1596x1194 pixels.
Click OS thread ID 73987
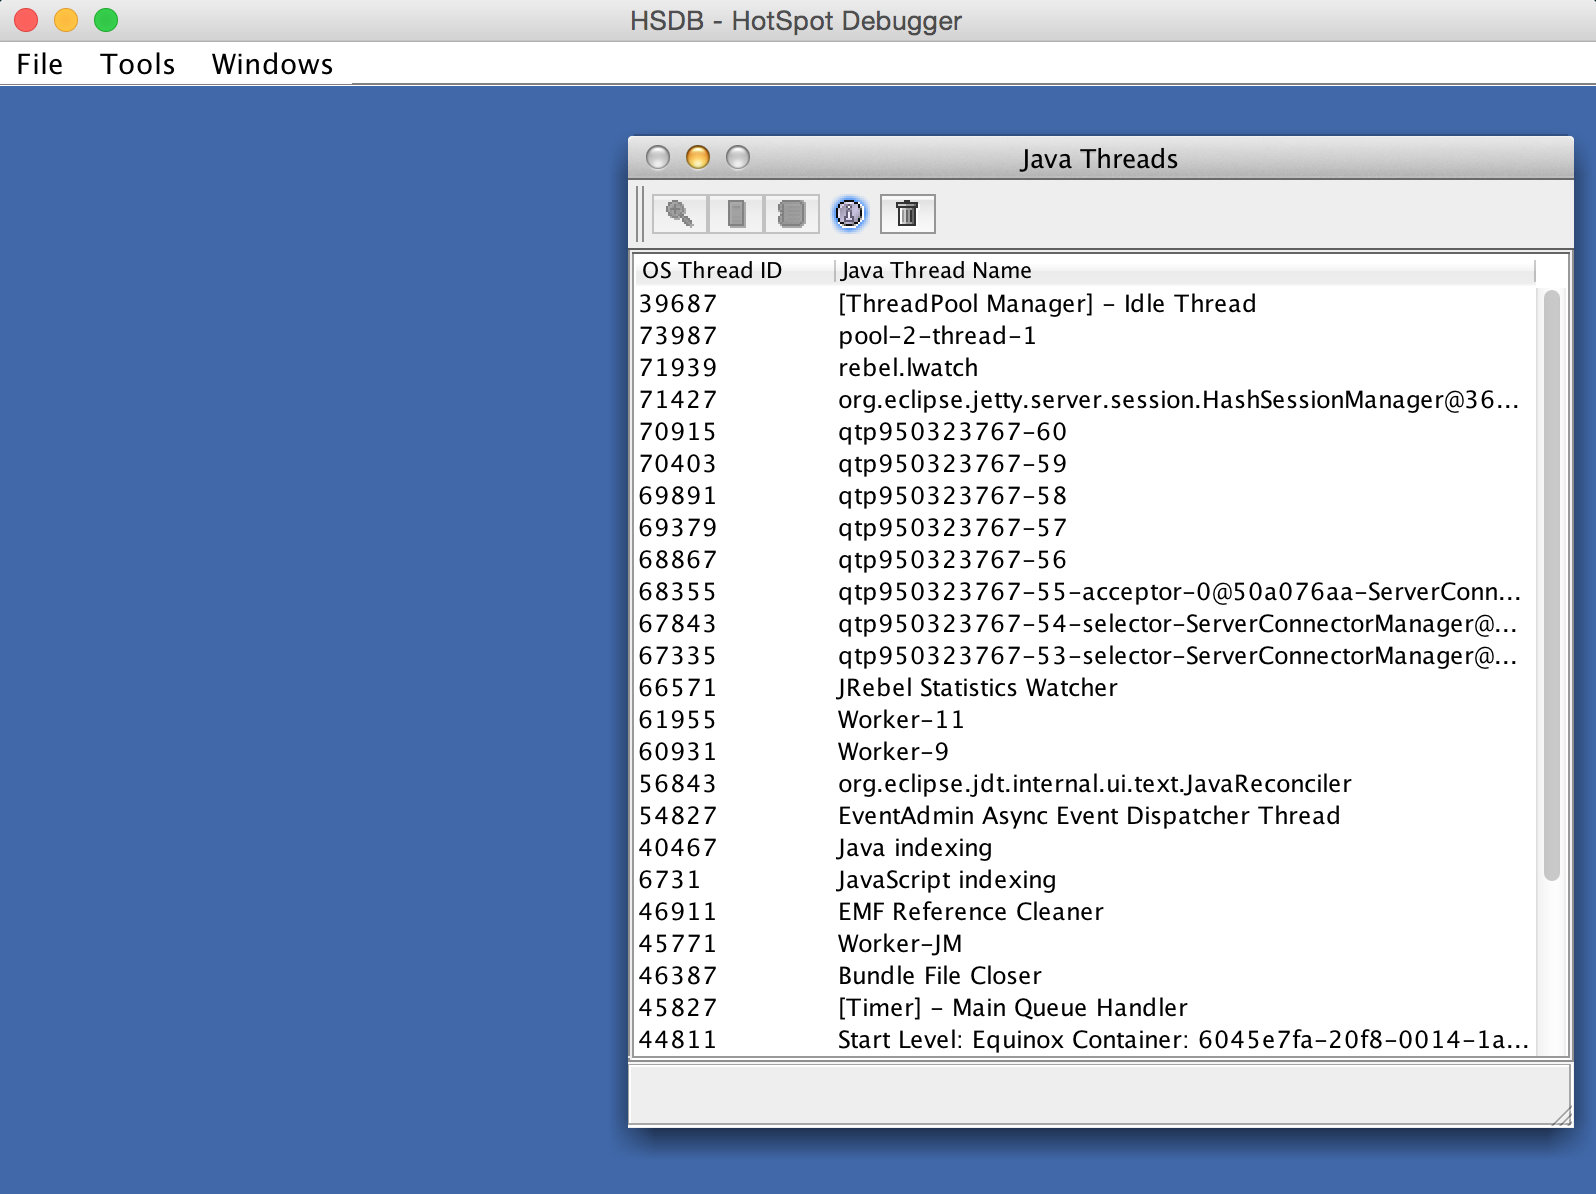click(678, 336)
